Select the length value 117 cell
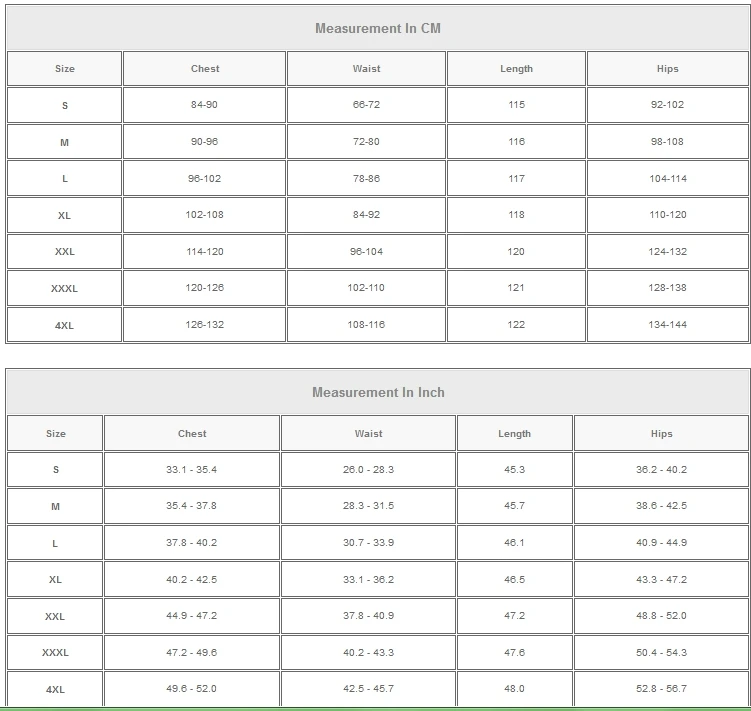 tap(516, 178)
